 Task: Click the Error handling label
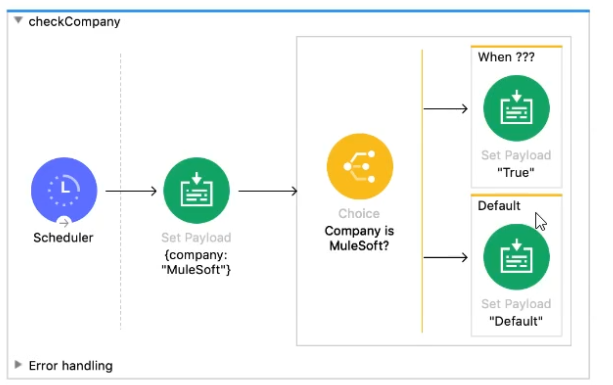coord(71,366)
